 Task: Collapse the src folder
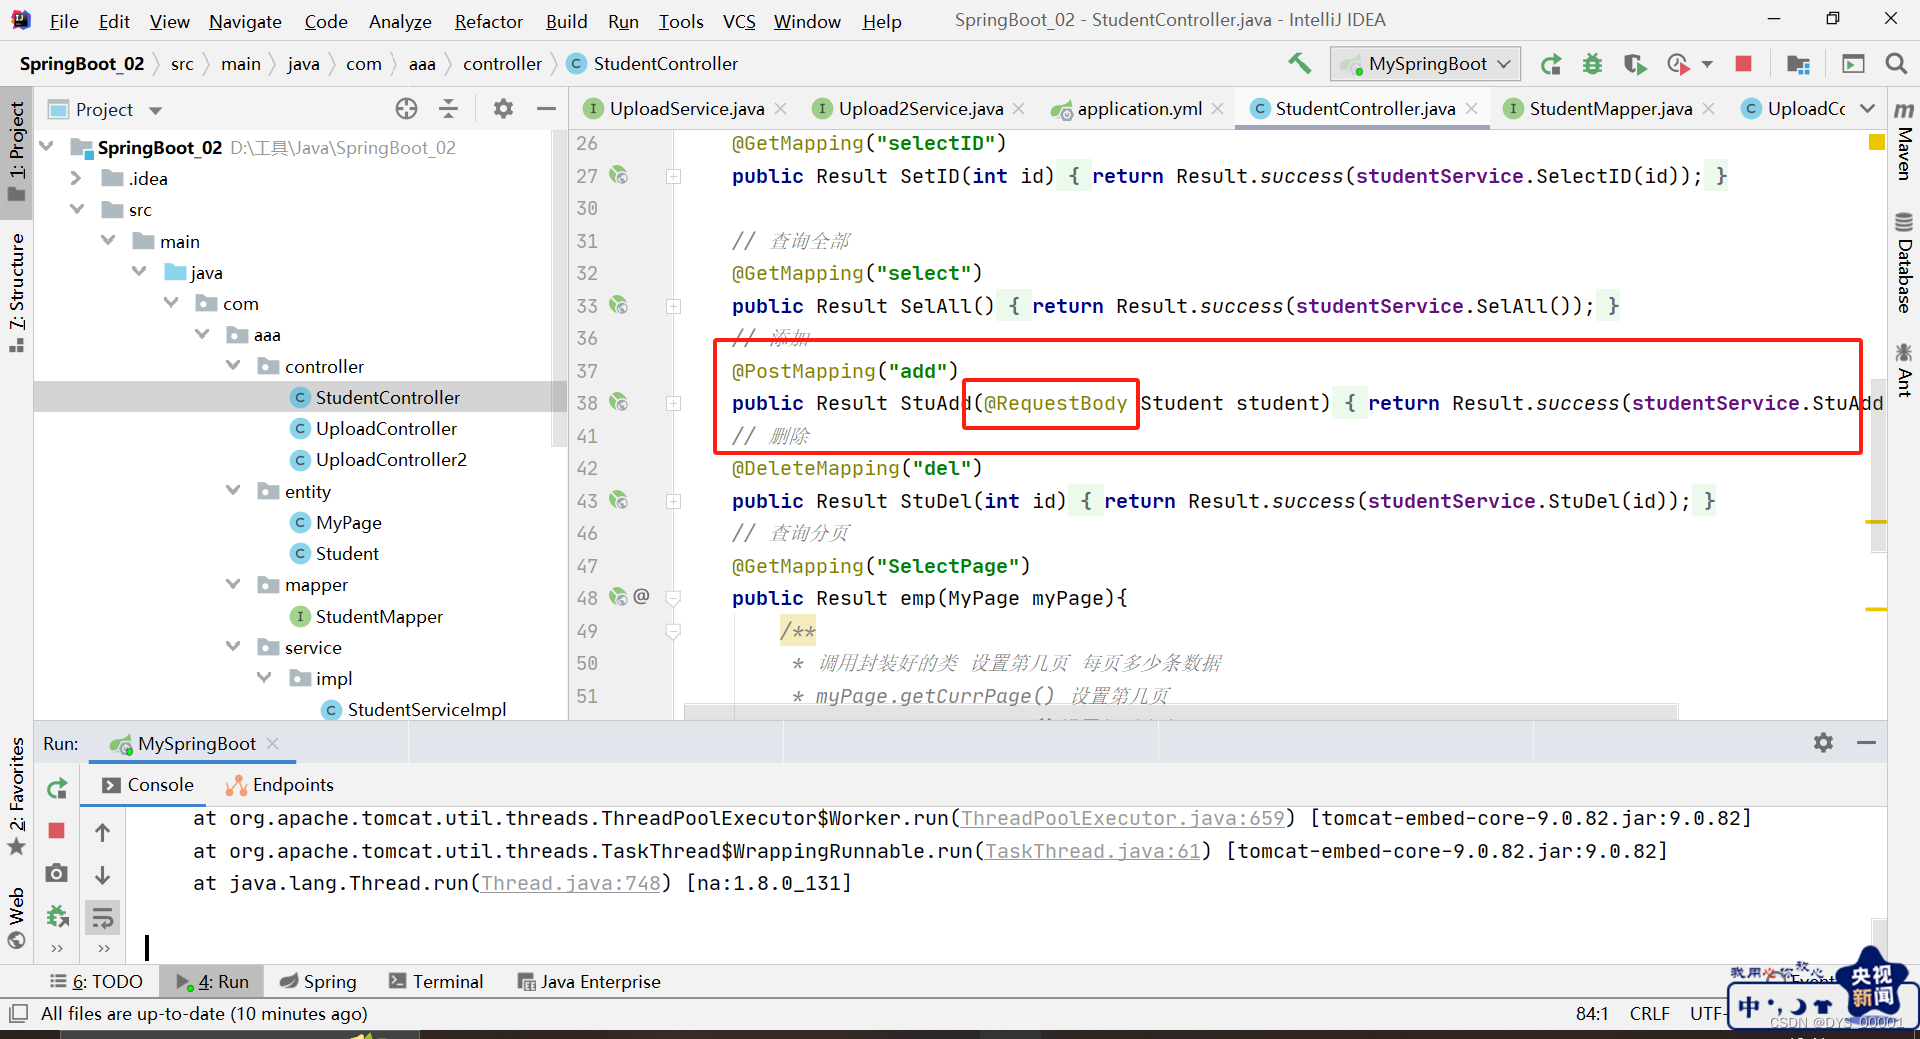[76, 209]
